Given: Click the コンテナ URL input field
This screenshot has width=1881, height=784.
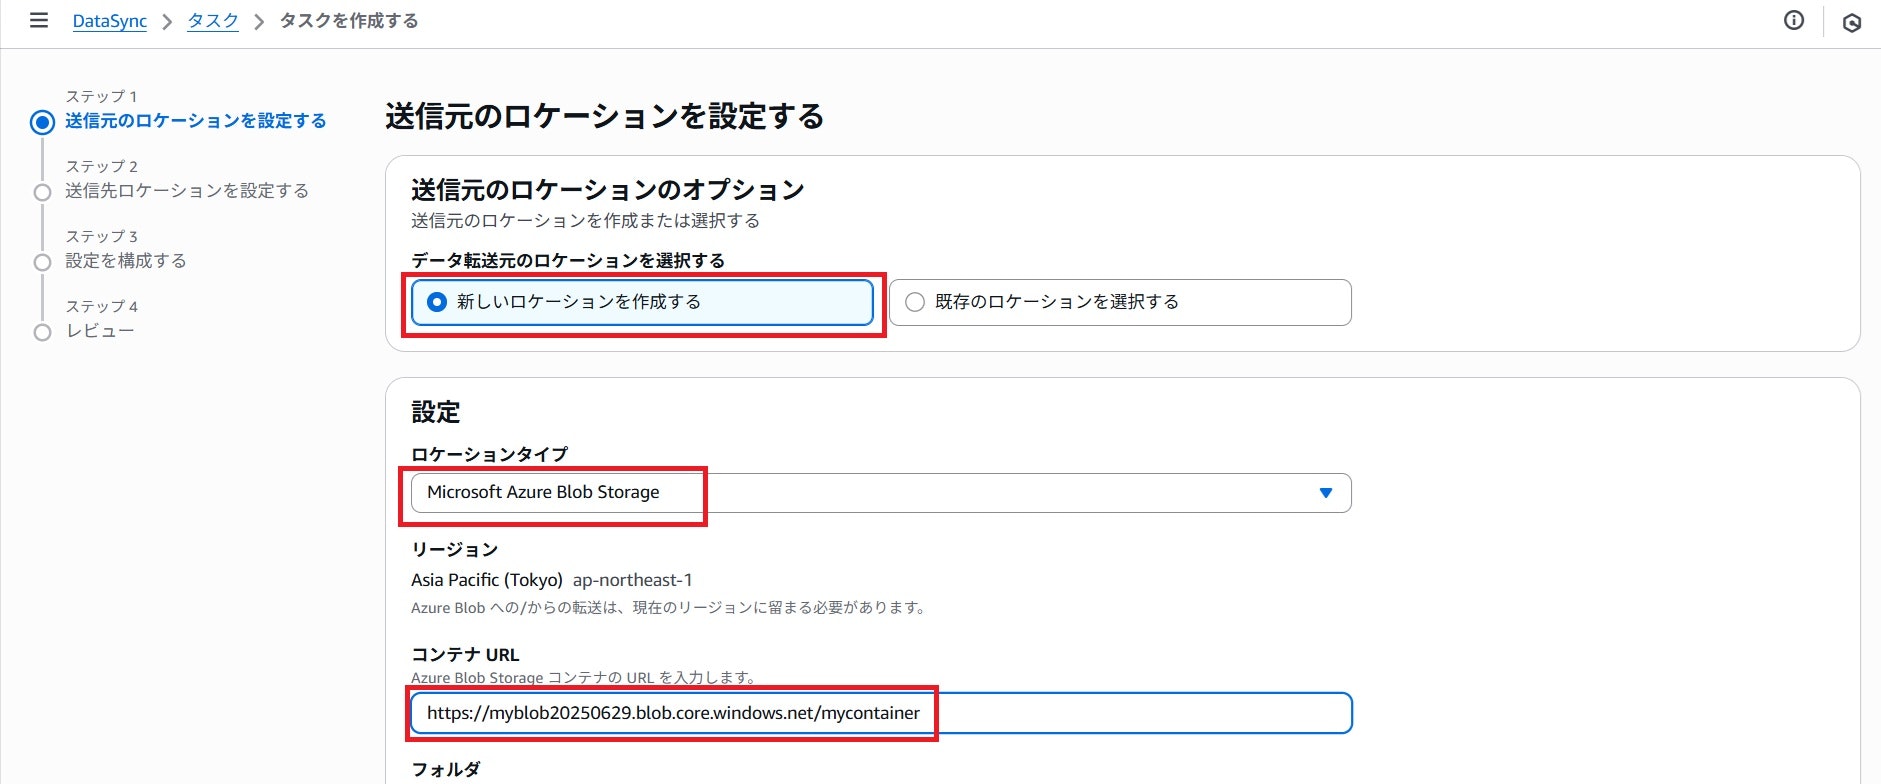Looking at the screenshot, I should point(881,713).
